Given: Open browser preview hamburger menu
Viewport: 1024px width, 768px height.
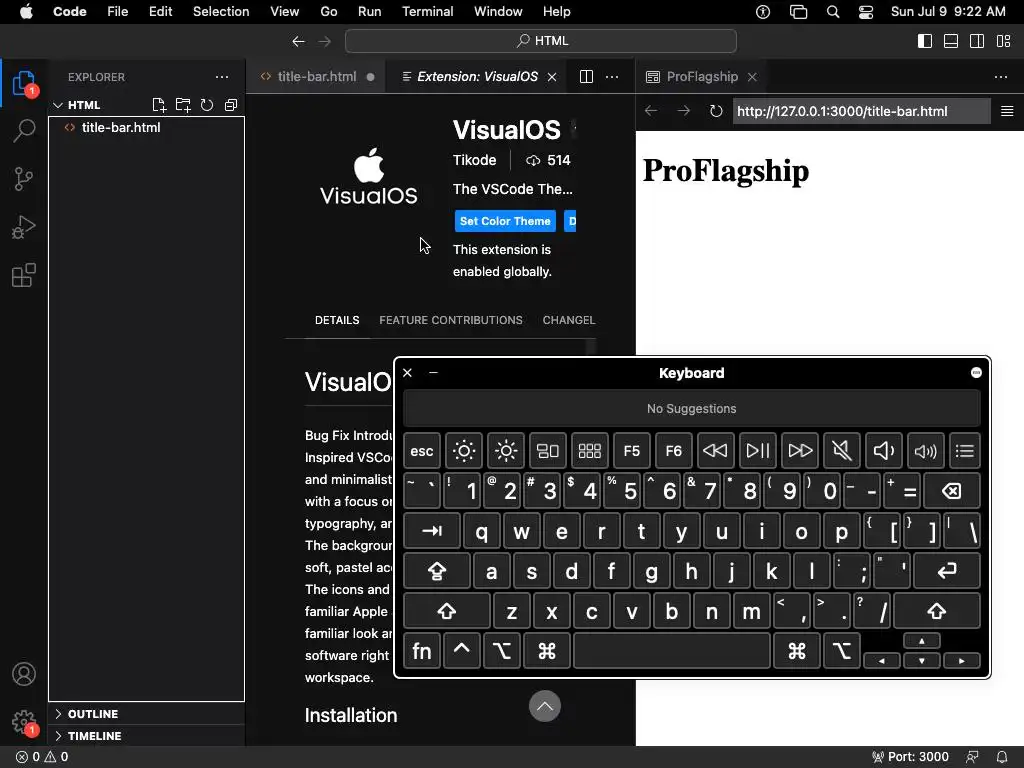Looking at the screenshot, I should [x=1007, y=111].
